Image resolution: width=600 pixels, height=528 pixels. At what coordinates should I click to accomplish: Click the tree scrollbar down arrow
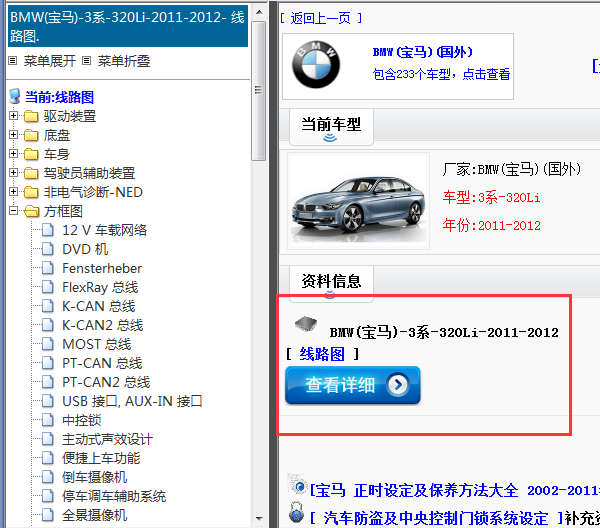coord(259,519)
